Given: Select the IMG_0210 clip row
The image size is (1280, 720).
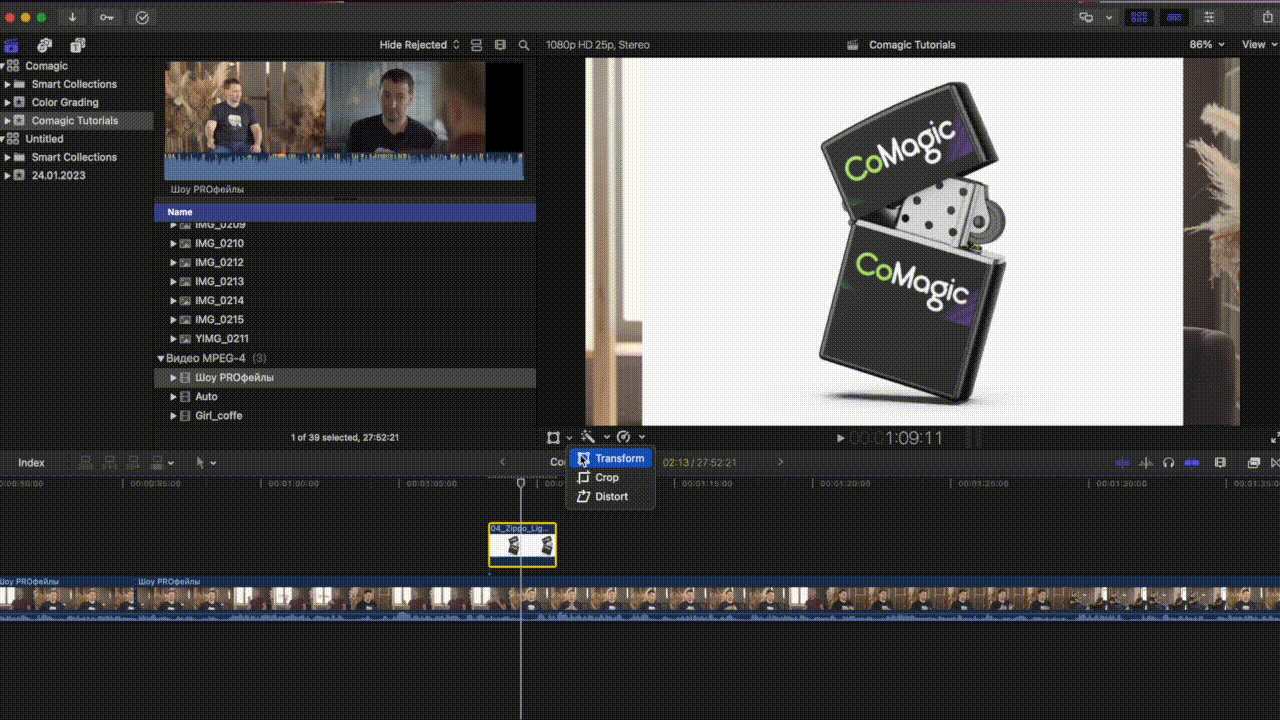Looking at the screenshot, I should pos(345,243).
